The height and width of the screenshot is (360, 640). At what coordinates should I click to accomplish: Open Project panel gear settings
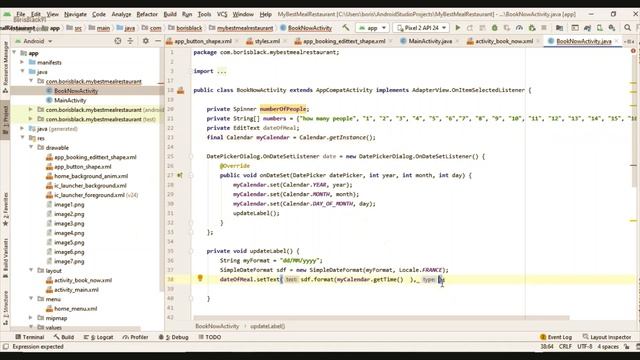point(145,41)
